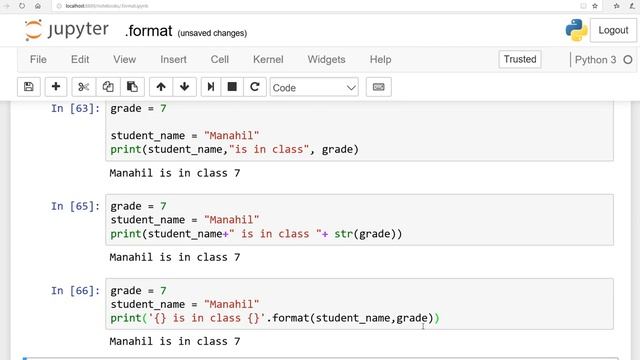640x360 pixels.
Task: Run the current cell icon
Action: click(x=211, y=87)
